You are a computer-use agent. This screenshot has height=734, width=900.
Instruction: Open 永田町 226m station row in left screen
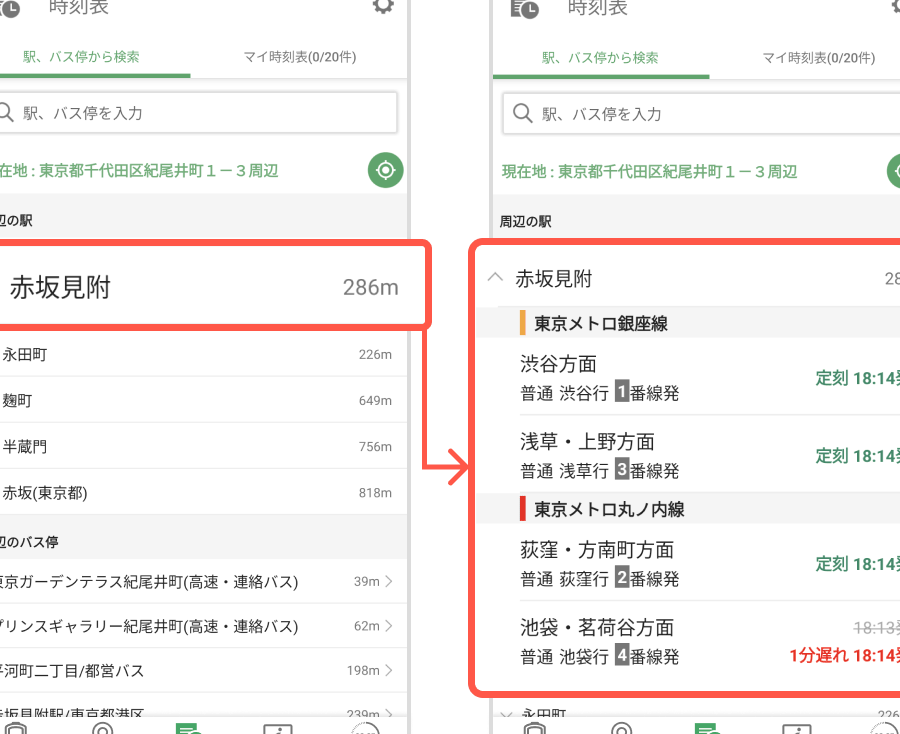(x=203, y=354)
